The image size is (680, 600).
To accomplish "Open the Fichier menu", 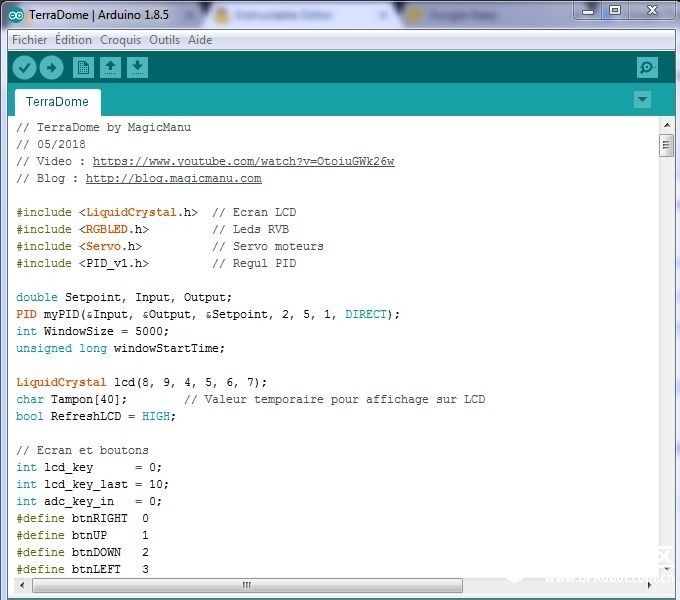I will [x=29, y=40].
